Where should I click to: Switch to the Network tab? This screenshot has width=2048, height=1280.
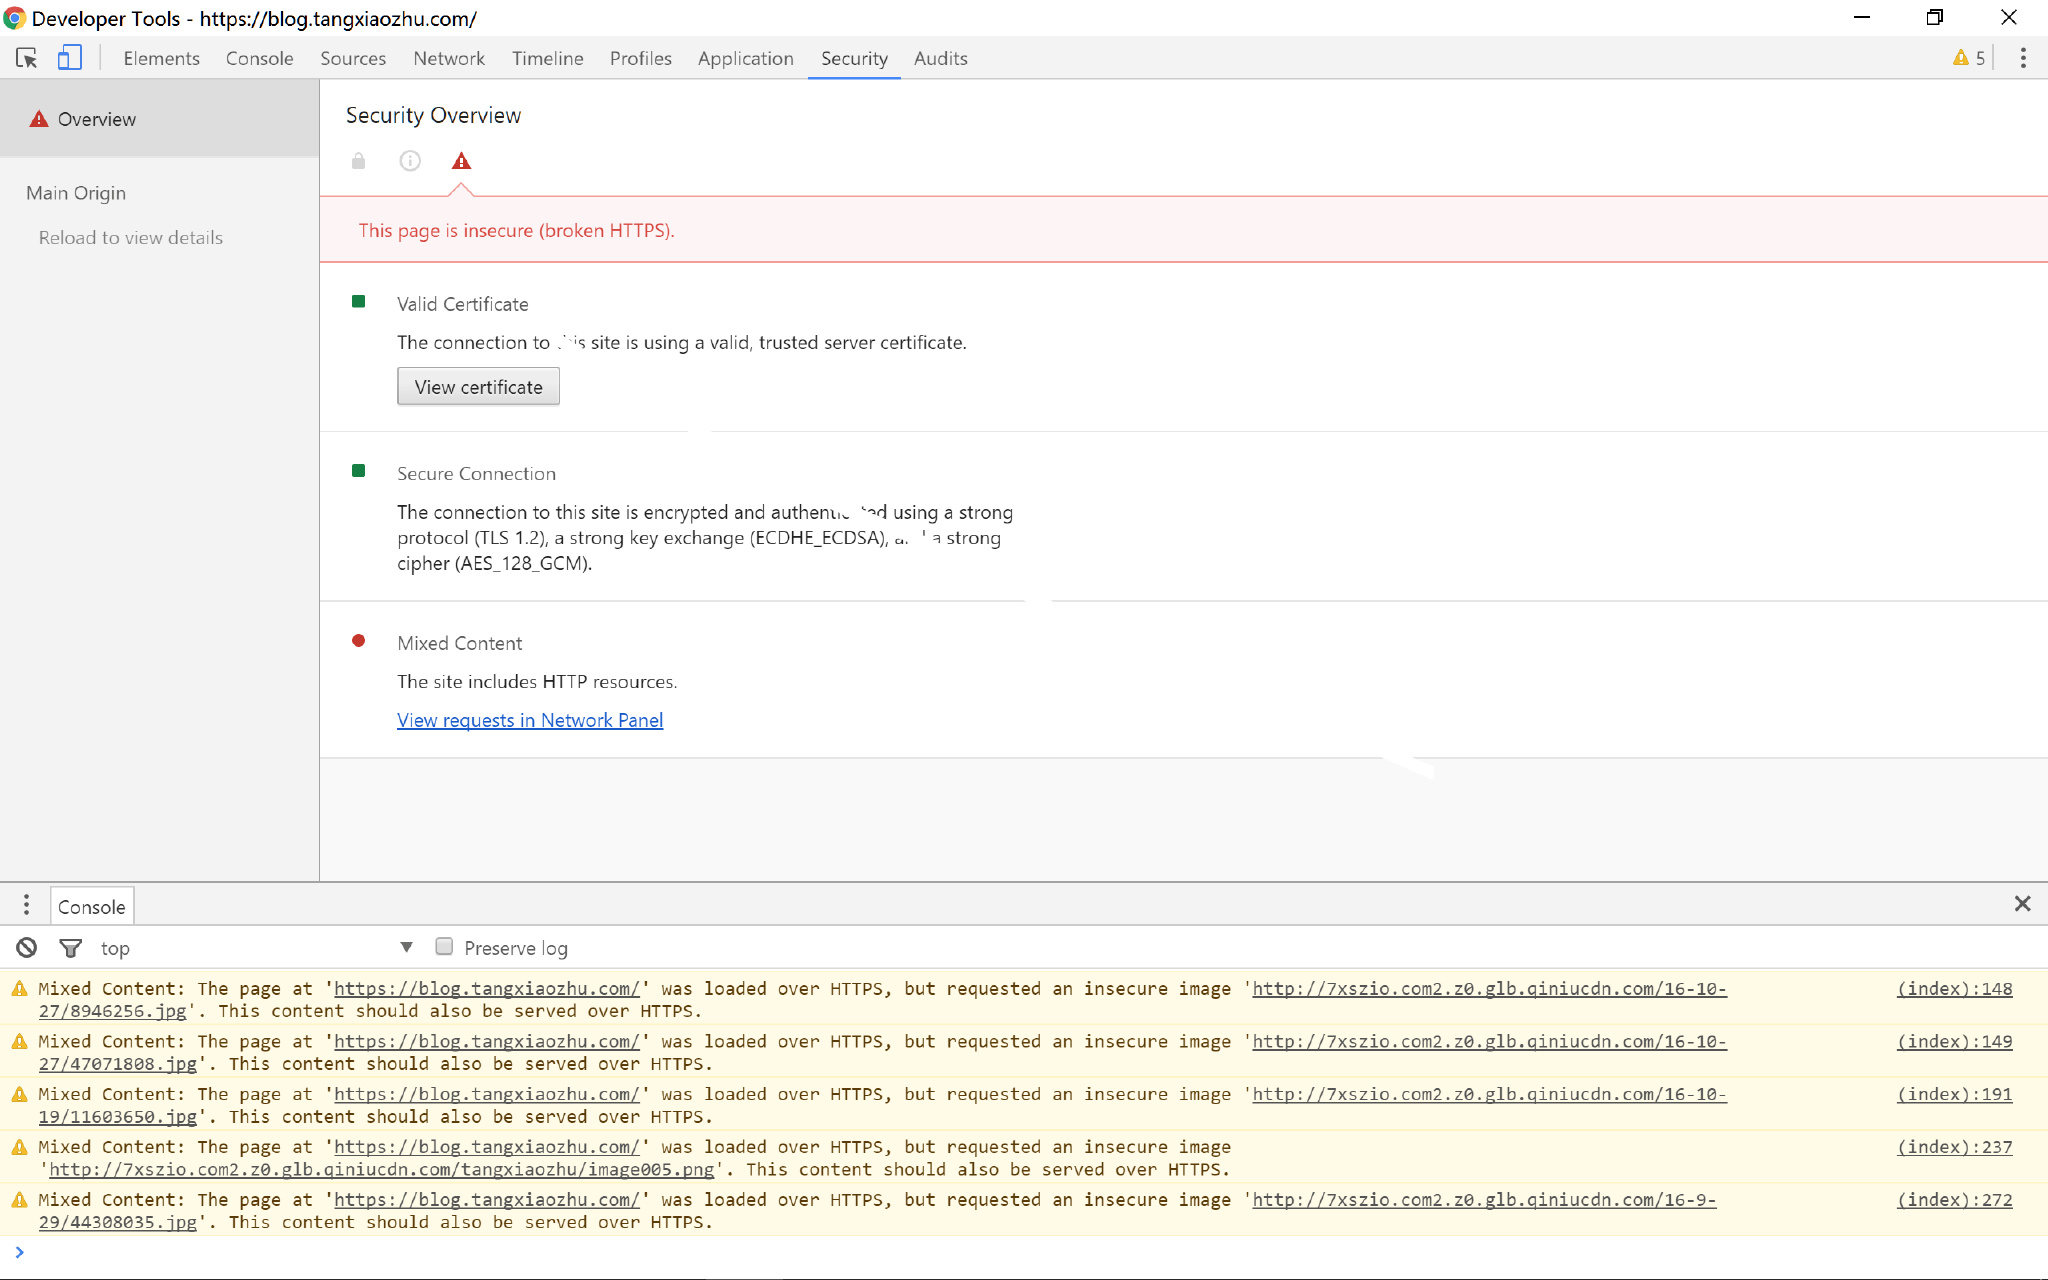click(x=449, y=58)
